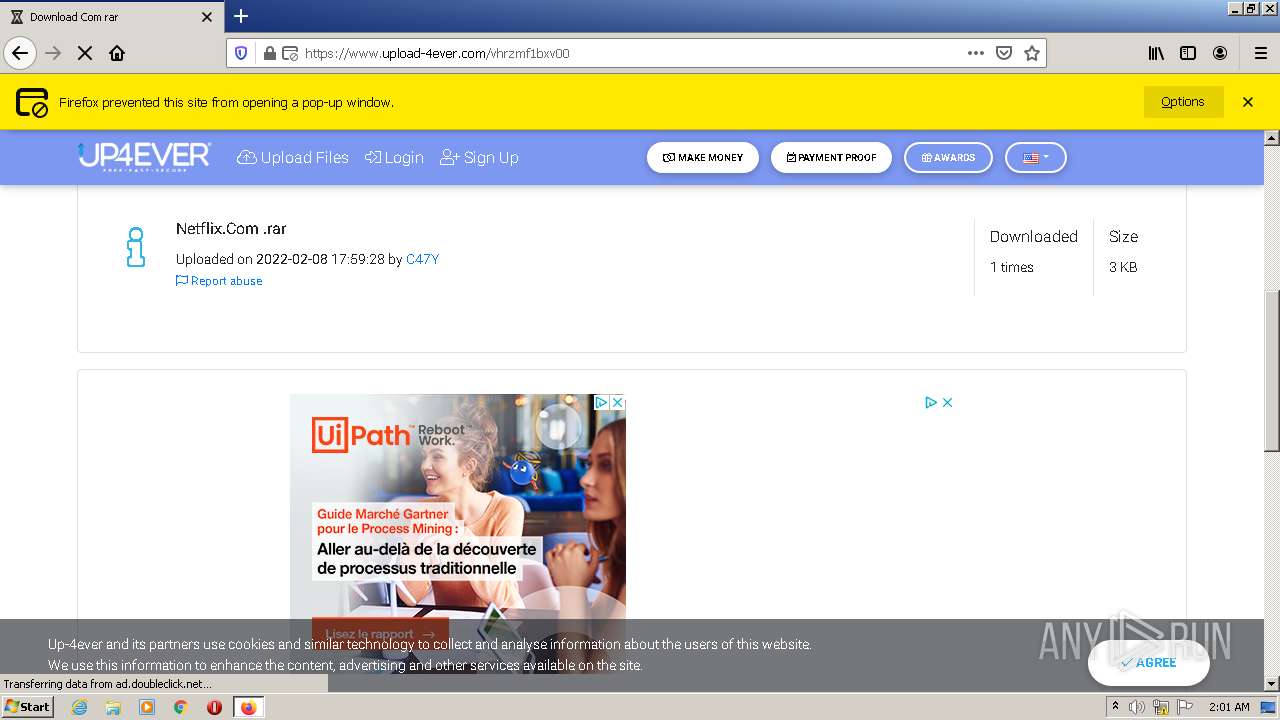Open the volume speaker tray icon
This screenshot has height=720, width=1280.
click(1137, 707)
